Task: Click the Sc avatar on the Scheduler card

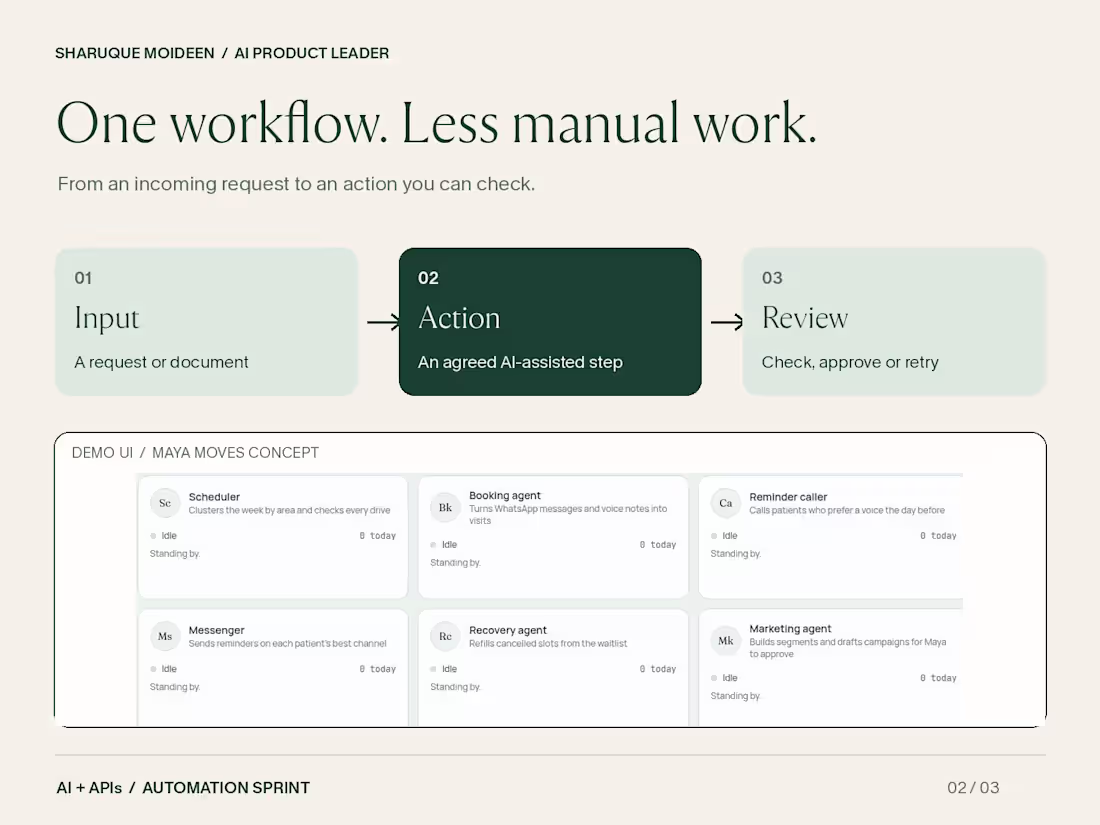Action: [x=165, y=503]
